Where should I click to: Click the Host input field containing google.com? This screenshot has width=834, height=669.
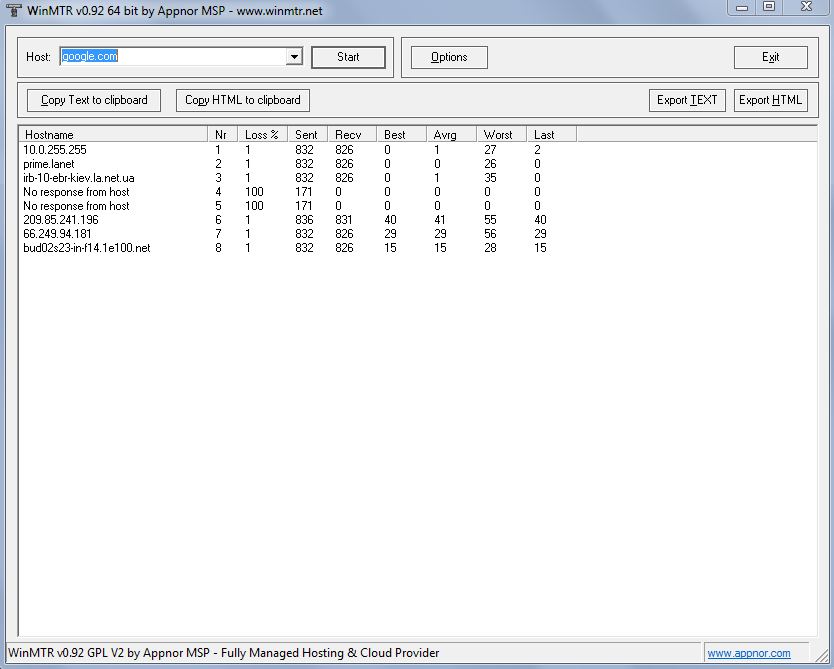172,57
